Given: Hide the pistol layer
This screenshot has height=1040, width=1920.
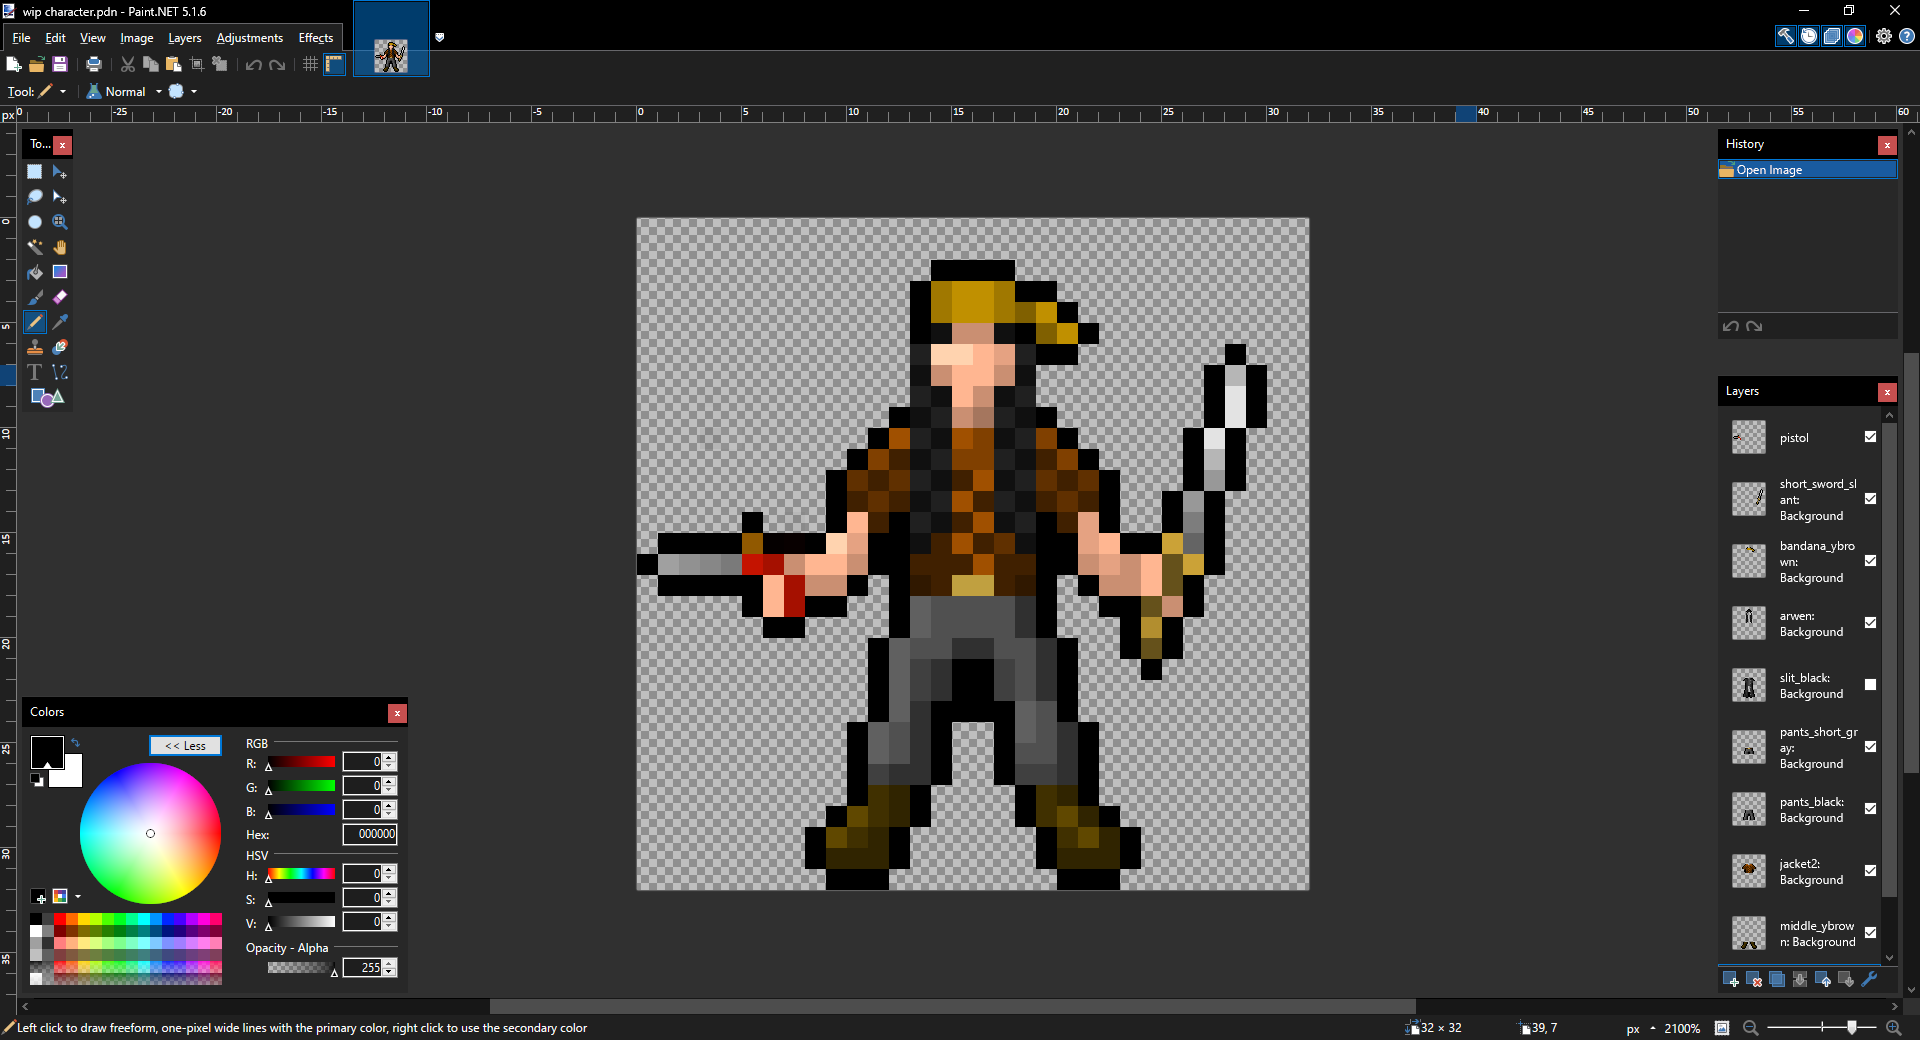Looking at the screenshot, I should pos(1870,437).
